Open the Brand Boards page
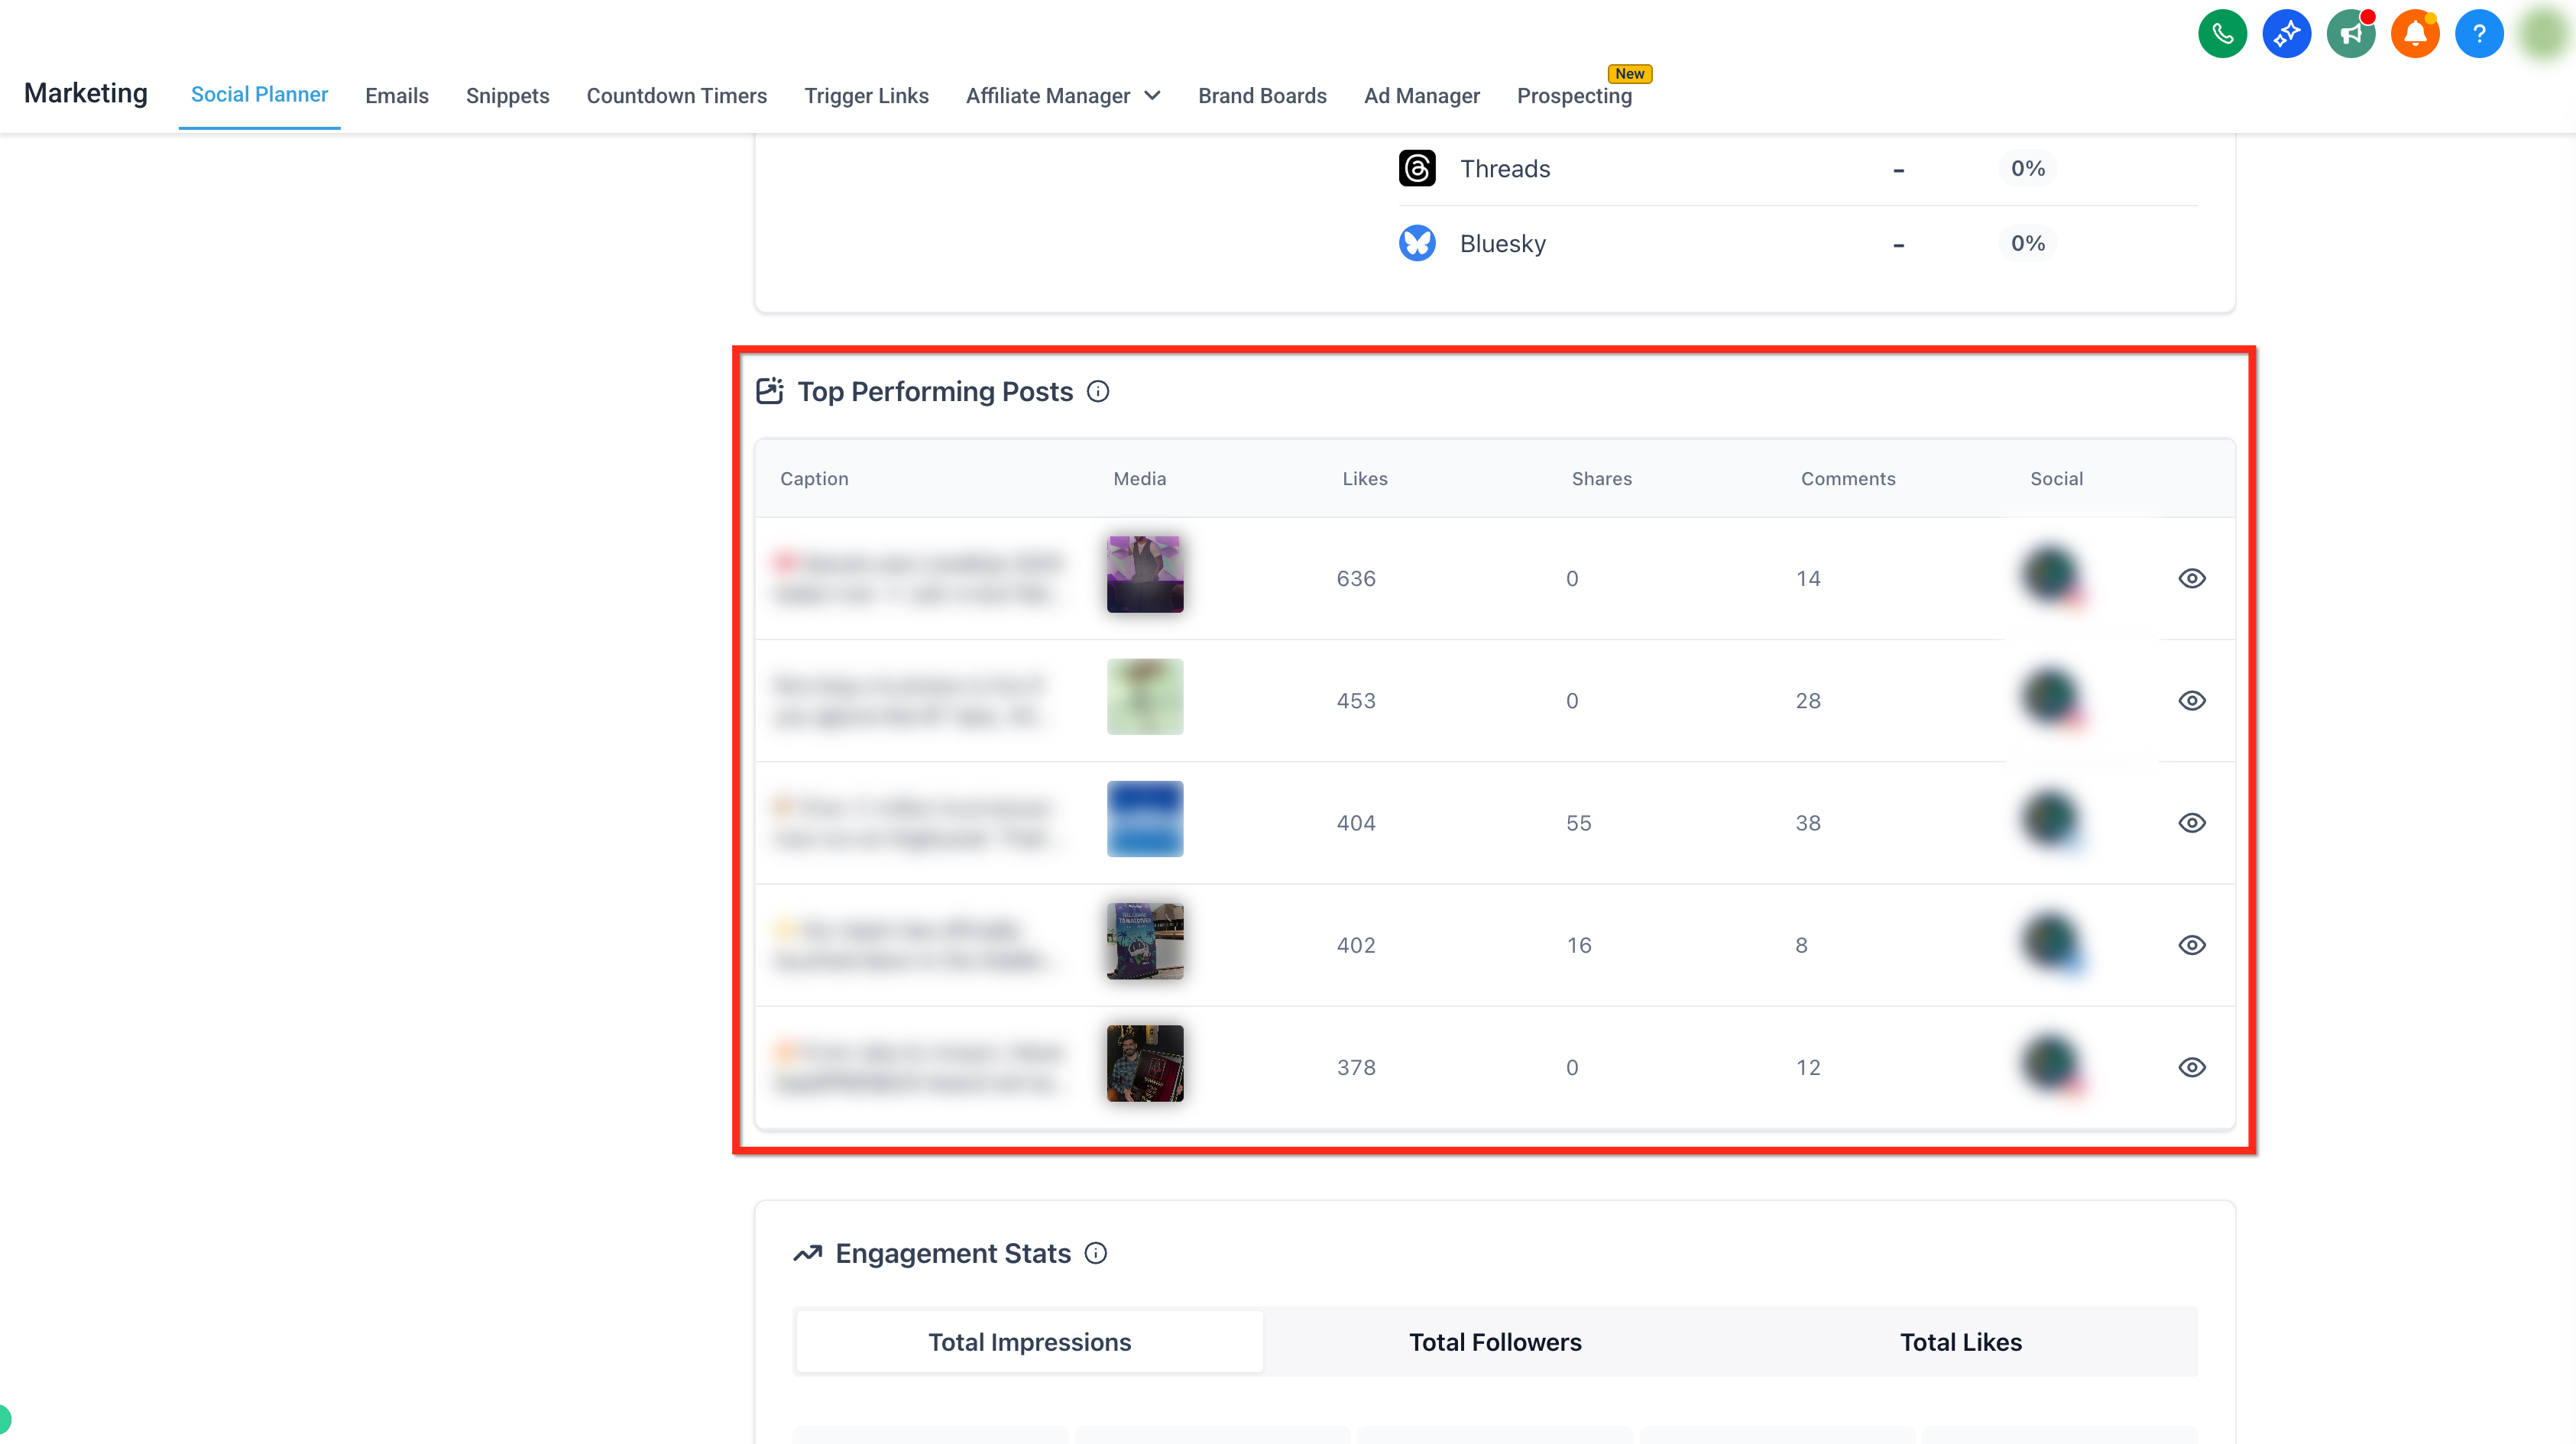2576x1444 pixels. [1262, 96]
